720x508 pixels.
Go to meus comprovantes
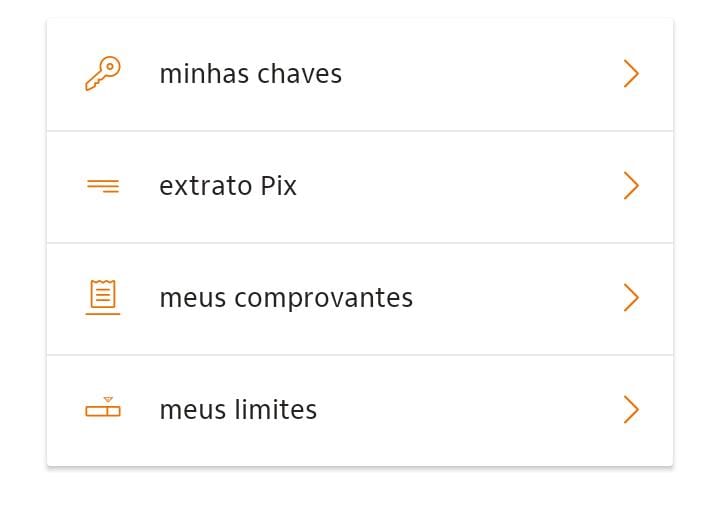(360, 299)
